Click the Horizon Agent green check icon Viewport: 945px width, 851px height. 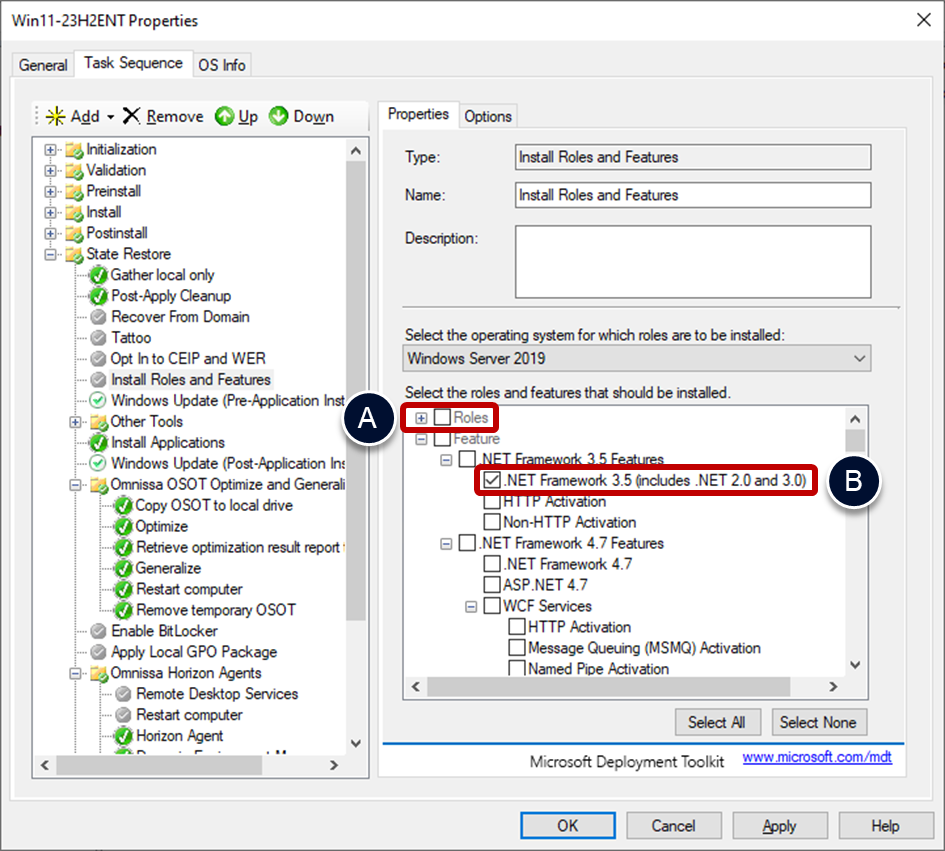123,736
